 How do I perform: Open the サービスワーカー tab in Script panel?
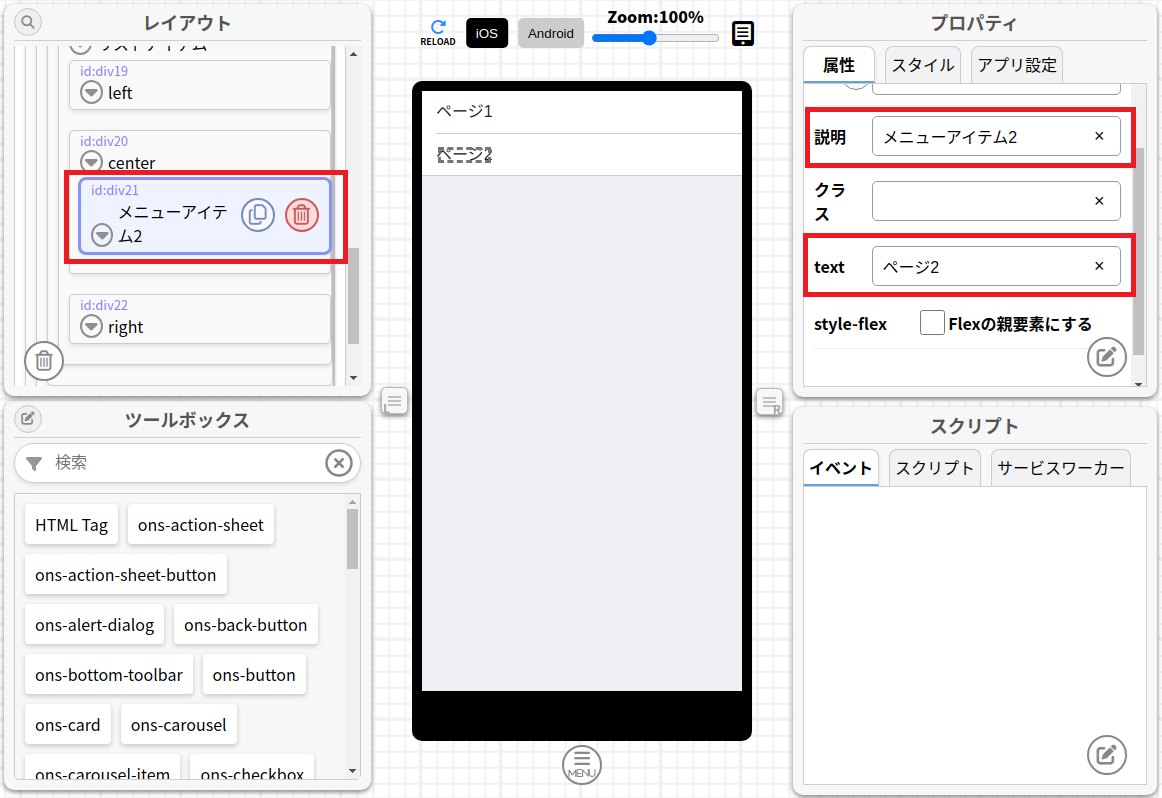1060,467
